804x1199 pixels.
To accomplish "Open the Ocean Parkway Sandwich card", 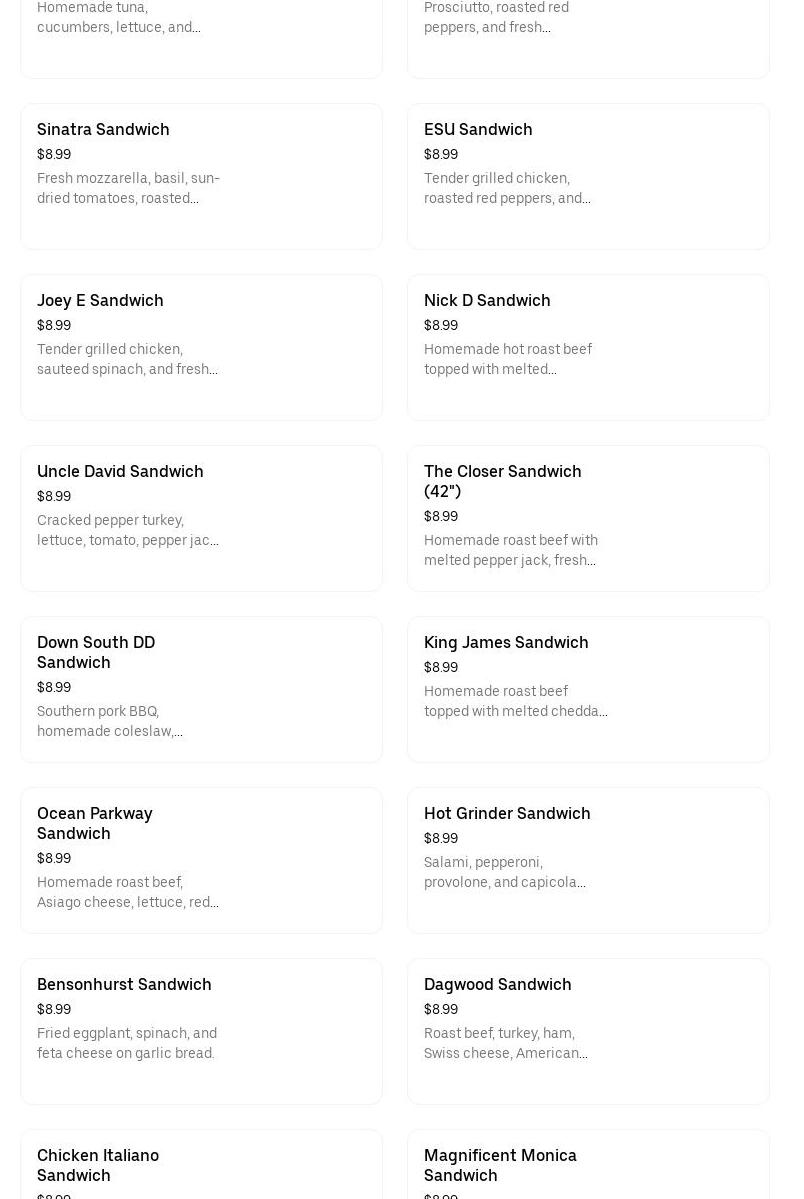I will coord(95,823).
